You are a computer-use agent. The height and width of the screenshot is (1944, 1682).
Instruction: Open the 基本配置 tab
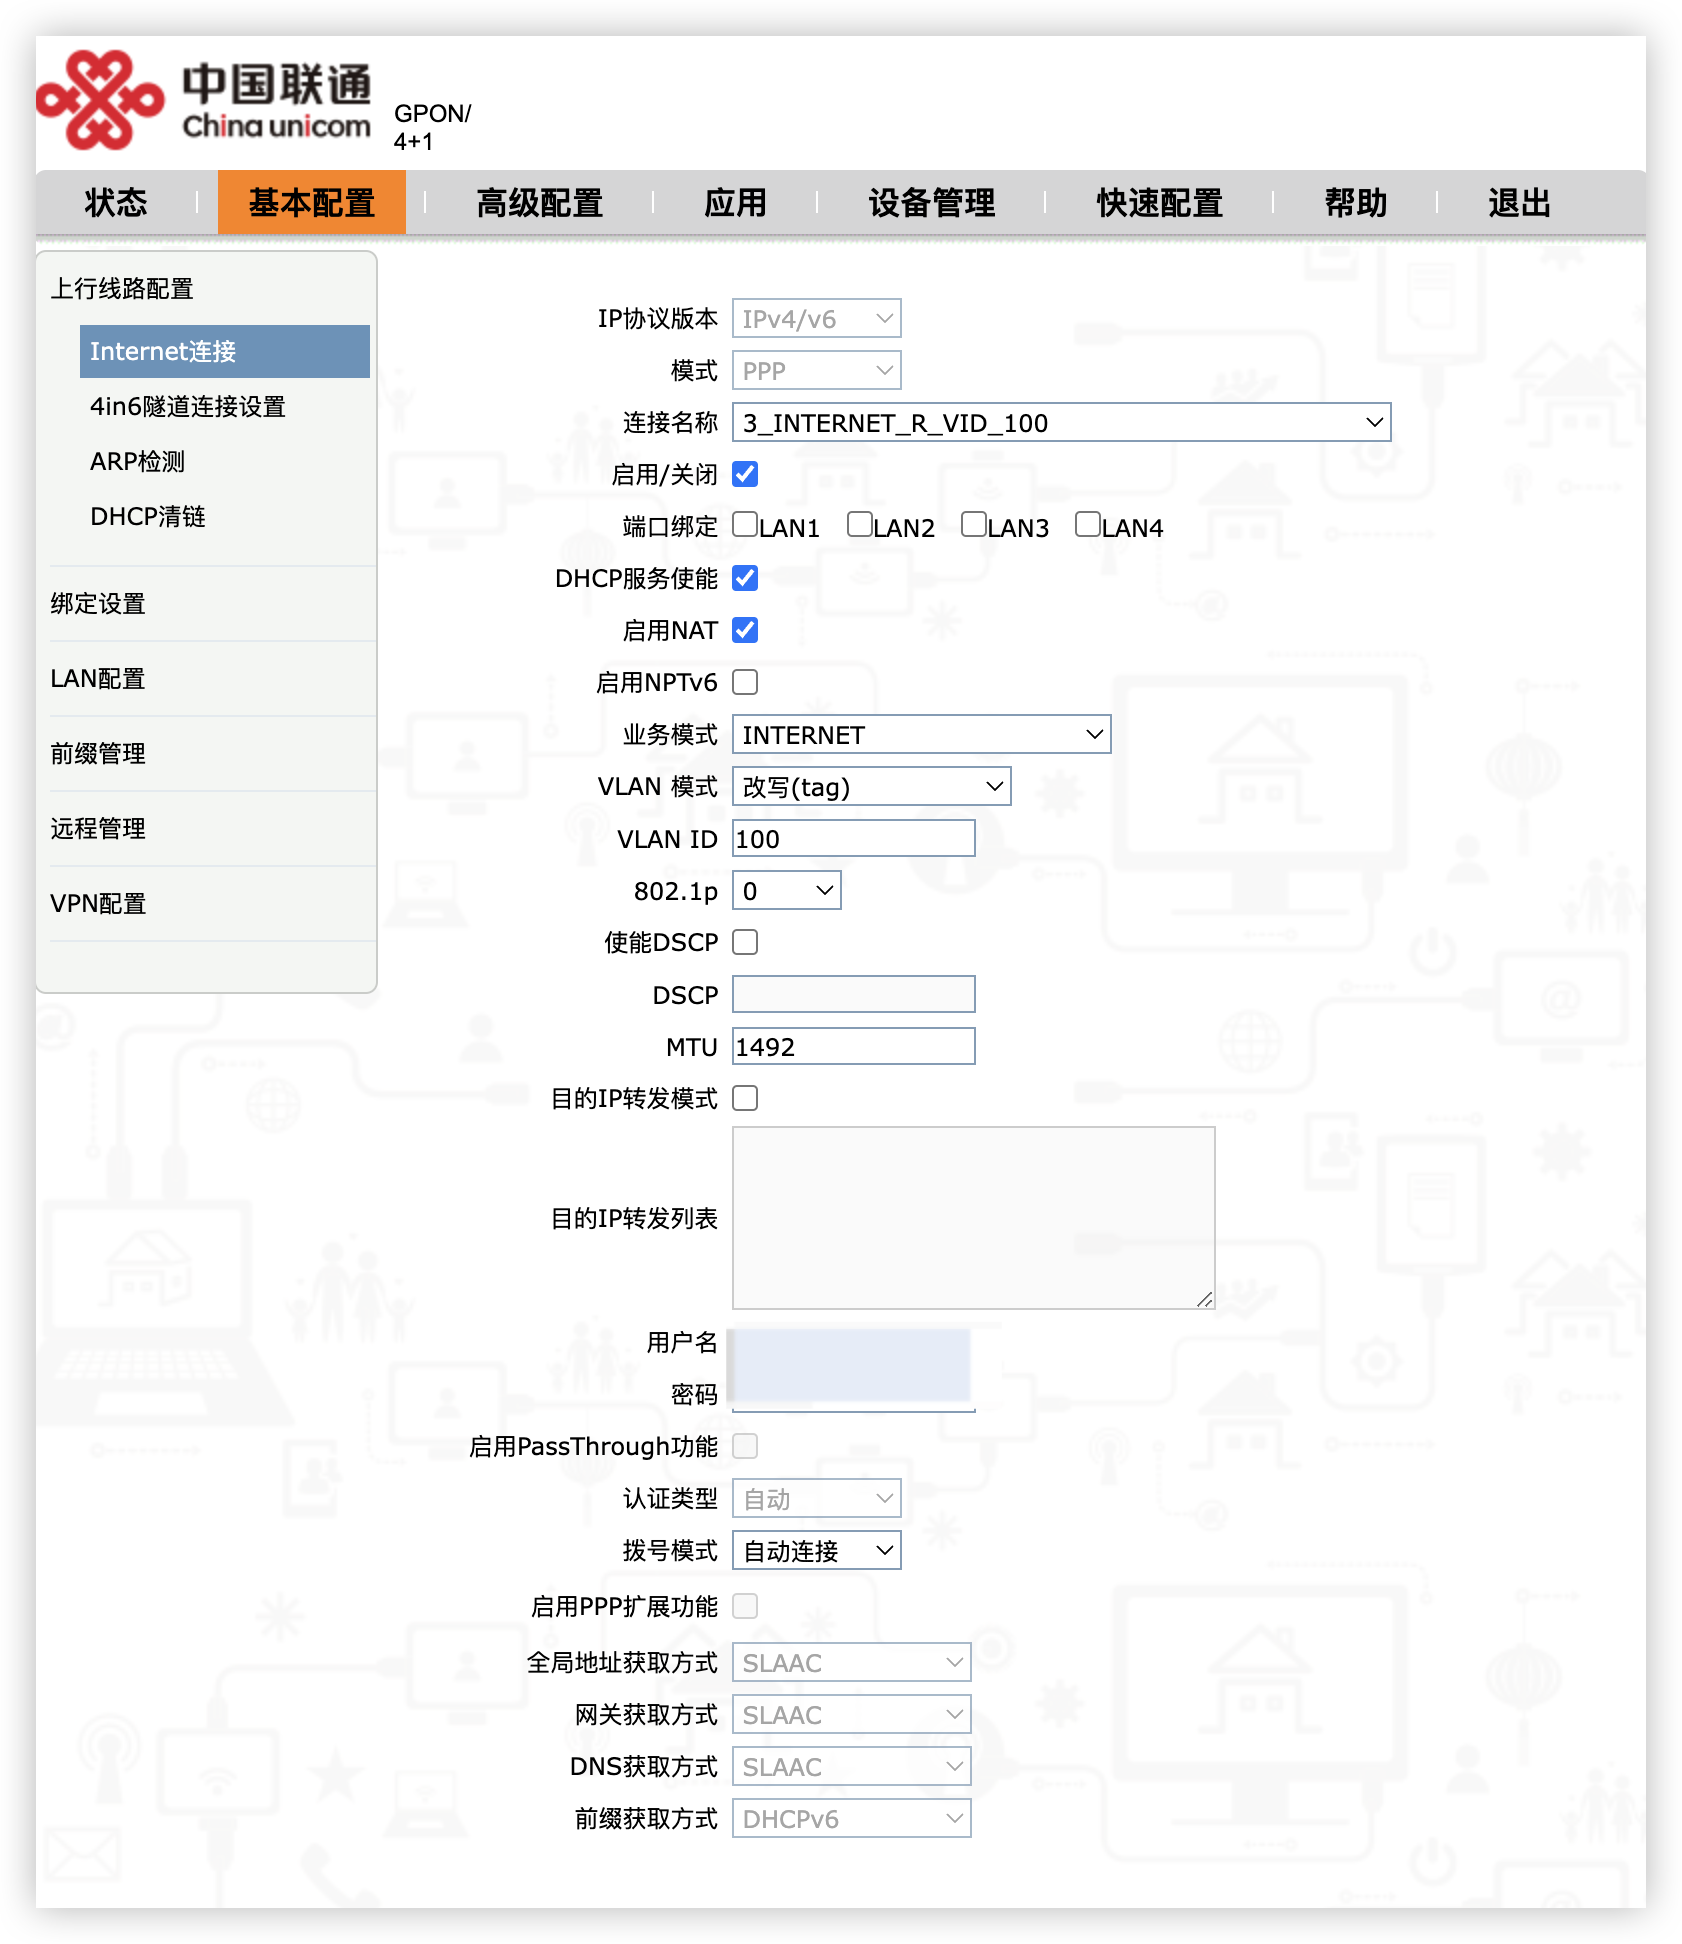point(312,203)
